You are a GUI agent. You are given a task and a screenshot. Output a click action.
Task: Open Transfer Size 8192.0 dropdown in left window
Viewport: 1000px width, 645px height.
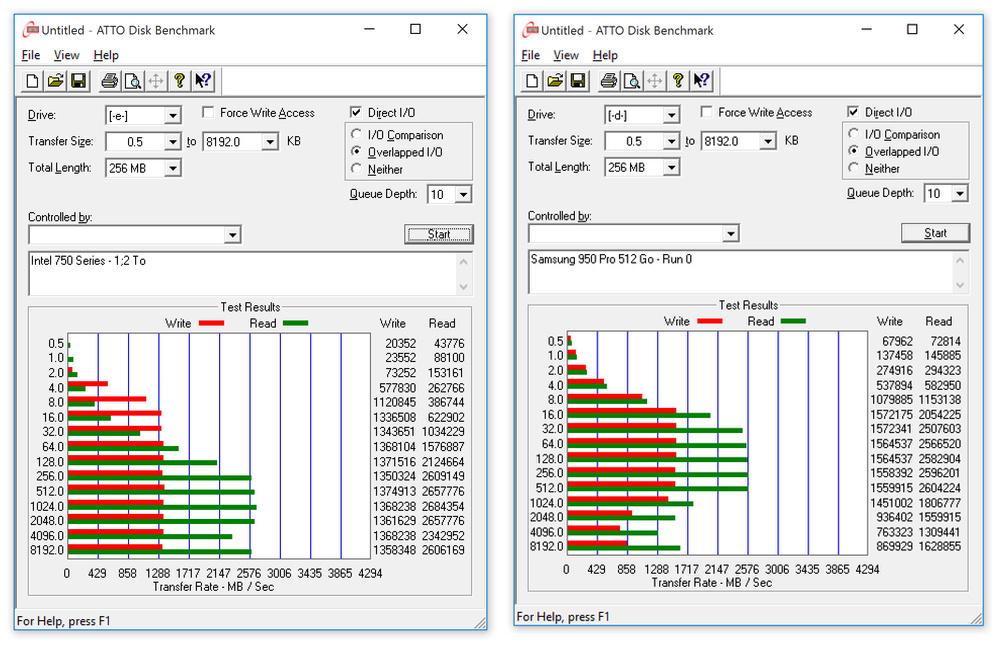pos(270,142)
